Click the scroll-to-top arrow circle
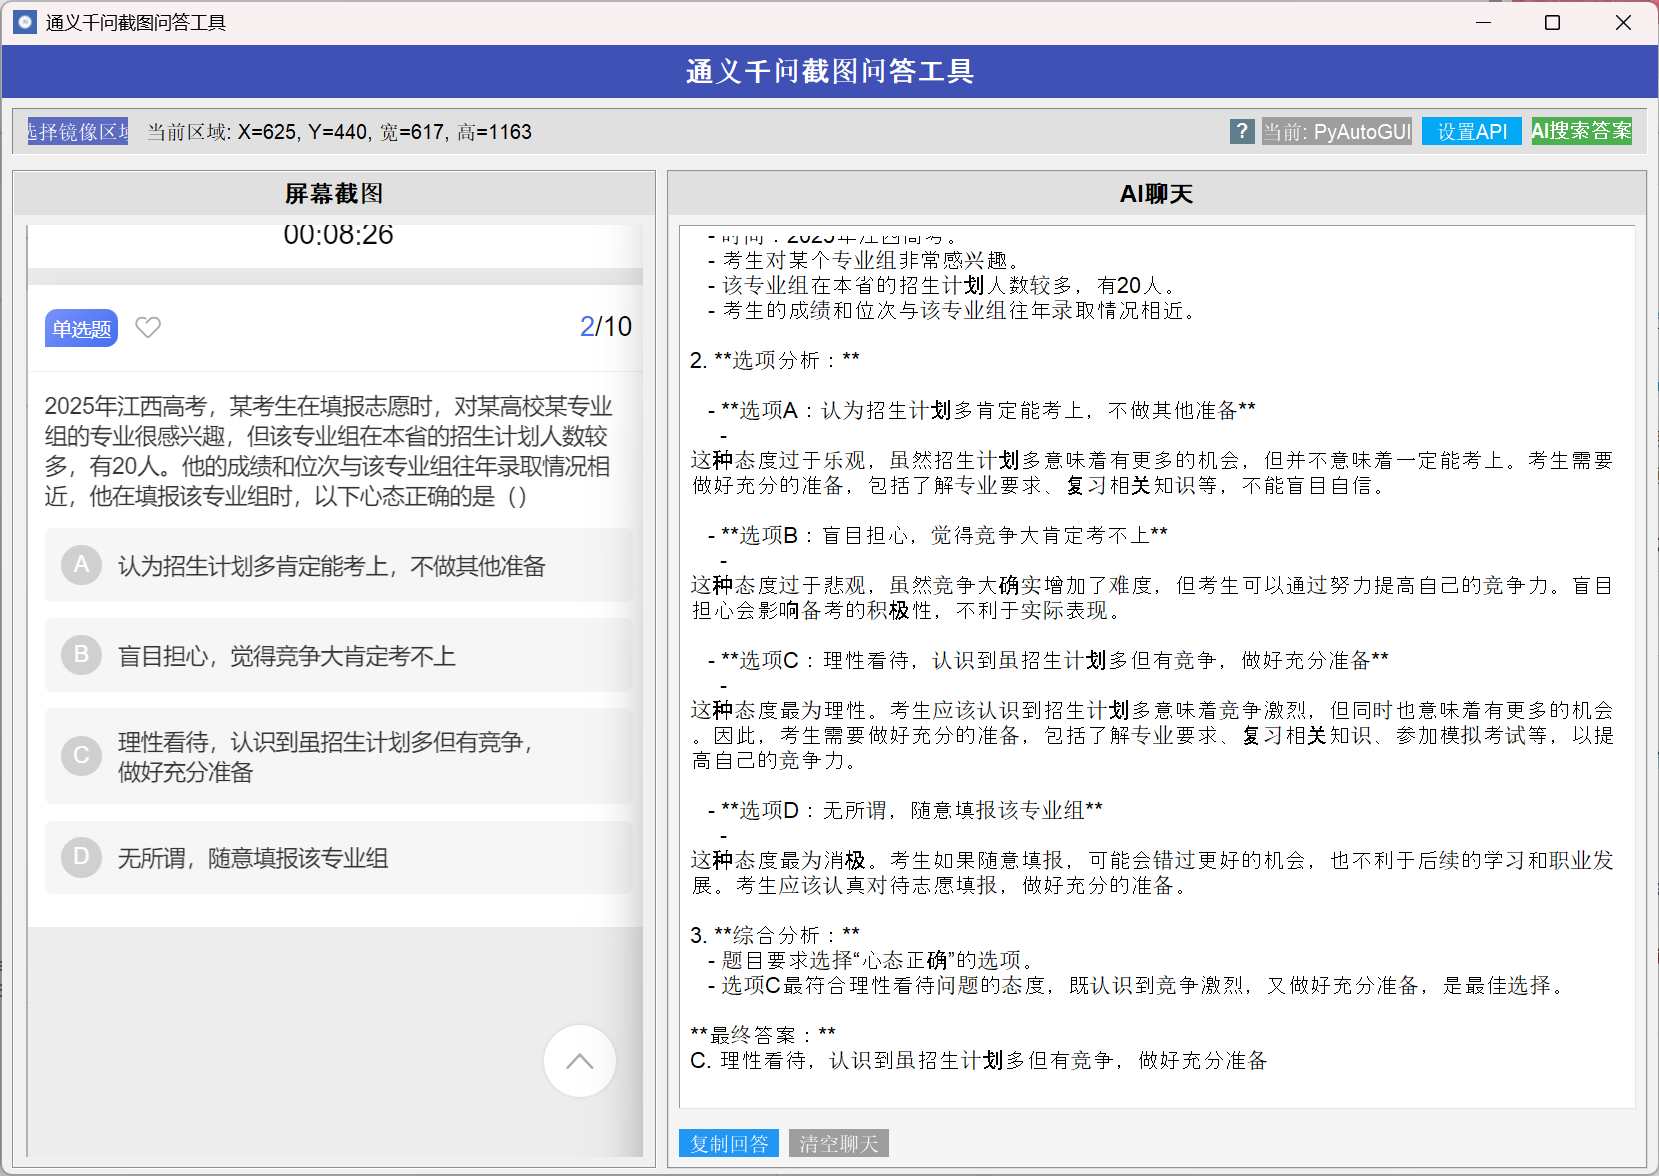1659x1176 pixels. [x=579, y=1061]
